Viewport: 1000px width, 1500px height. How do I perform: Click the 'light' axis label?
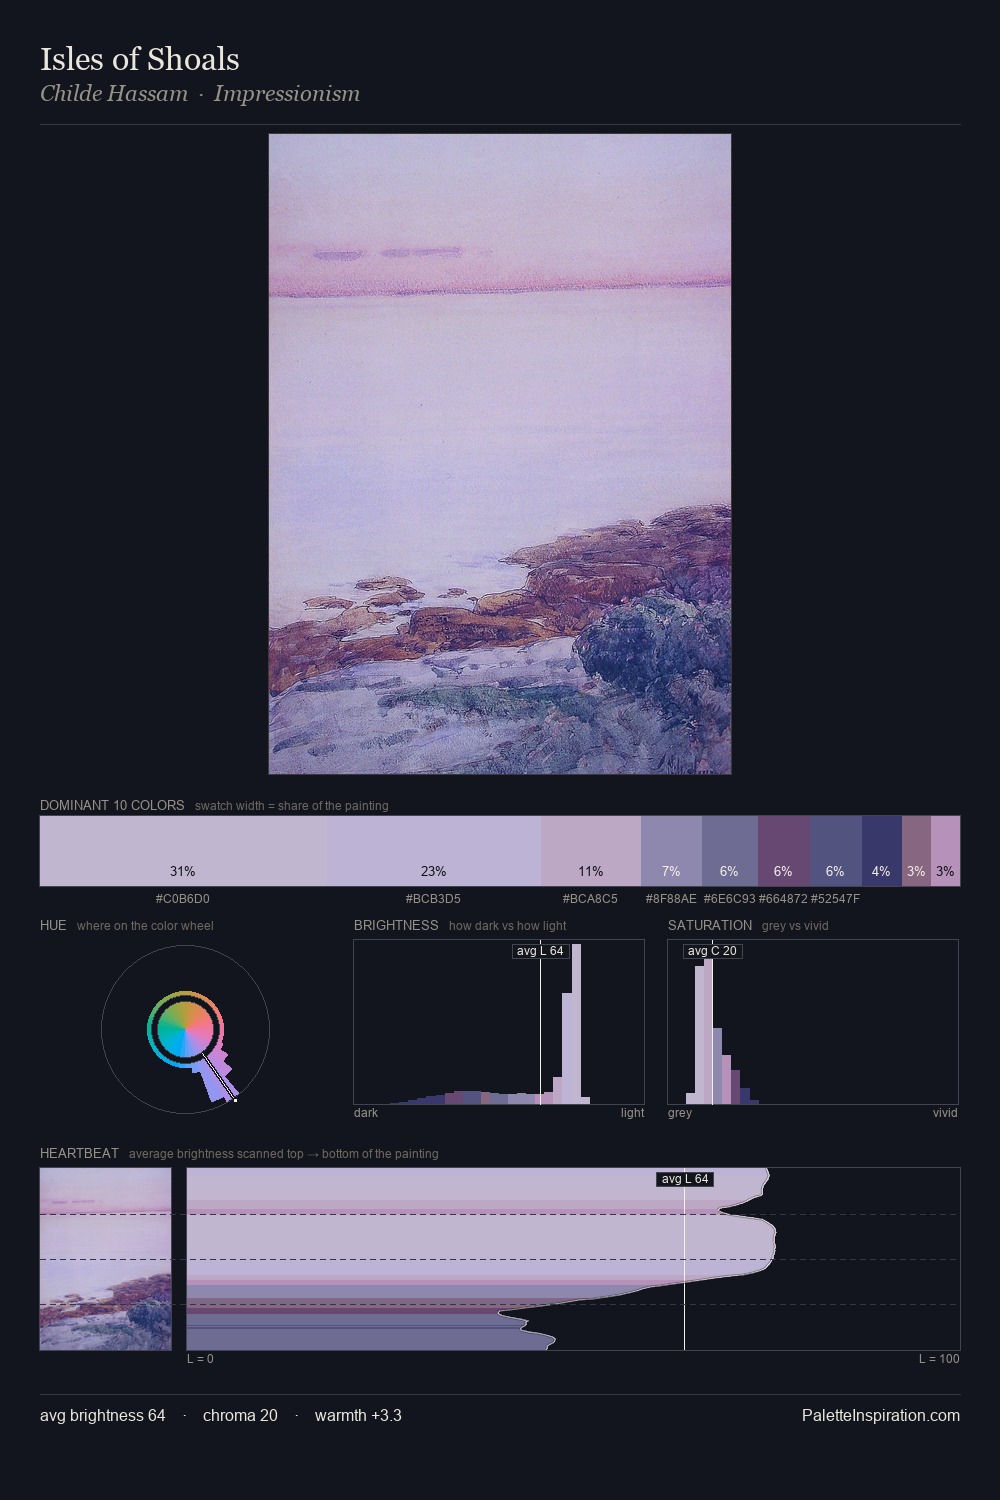tap(632, 1113)
